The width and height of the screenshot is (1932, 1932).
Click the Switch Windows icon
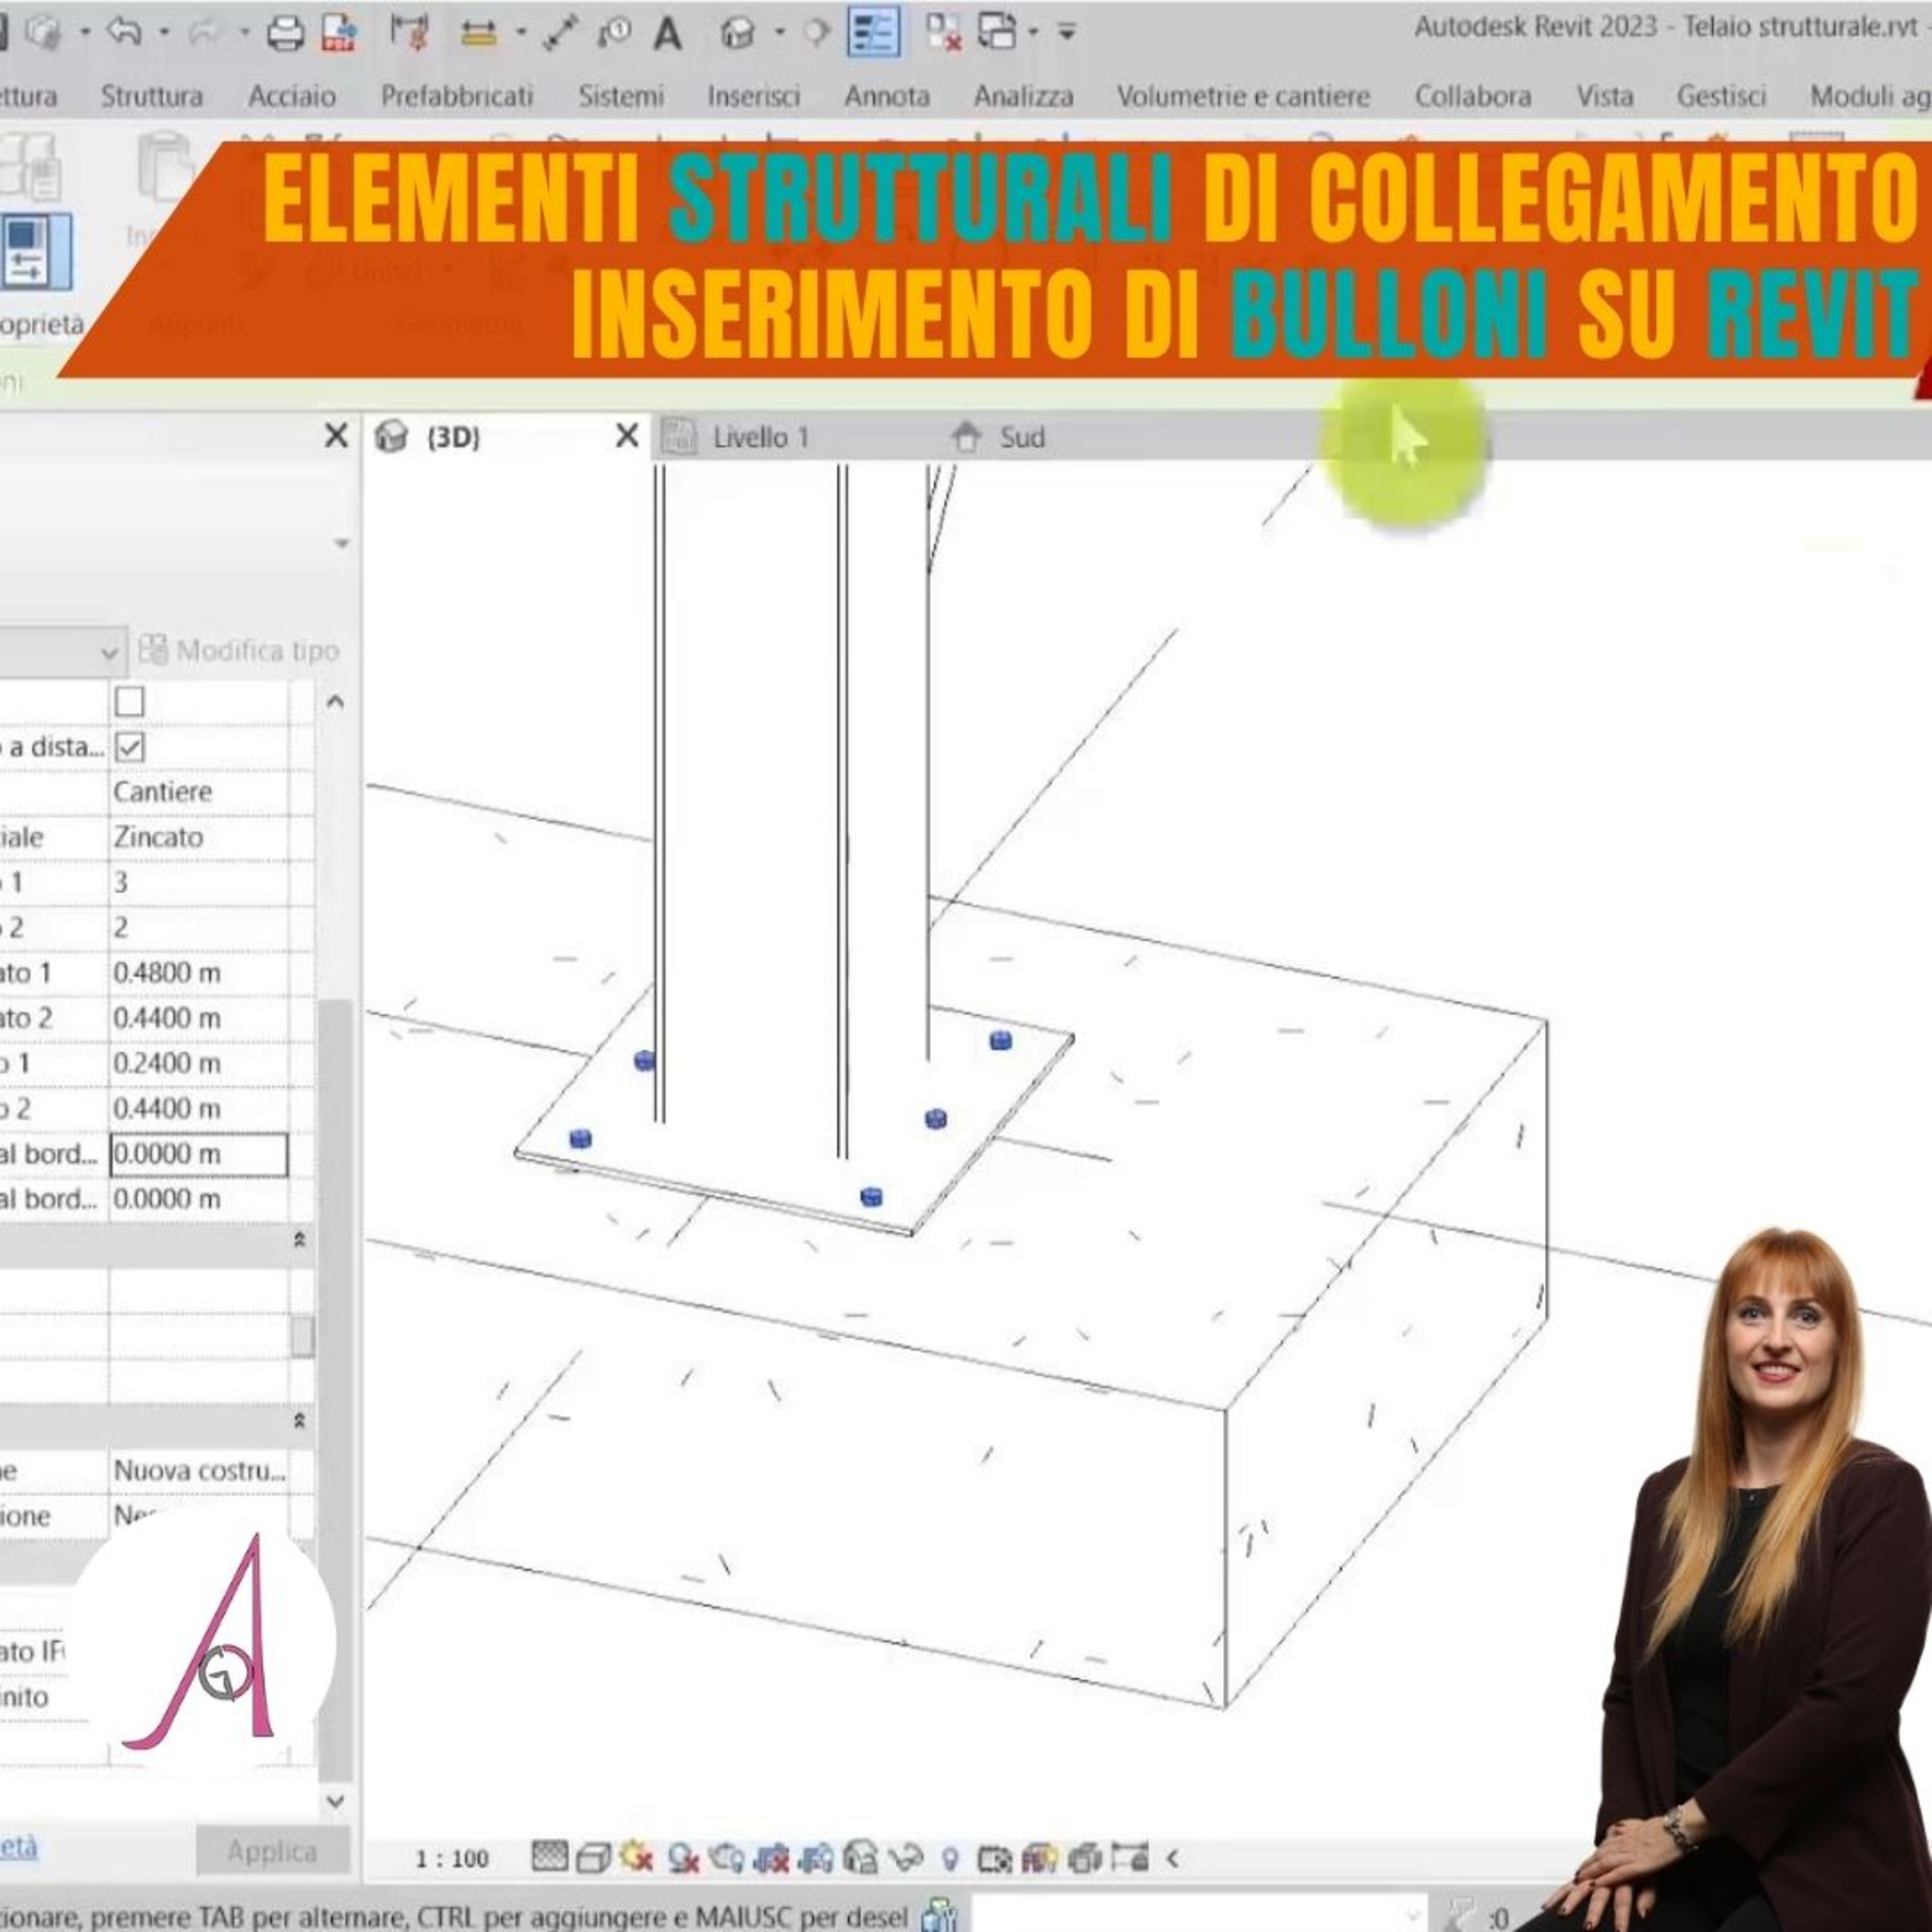point(996,32)
